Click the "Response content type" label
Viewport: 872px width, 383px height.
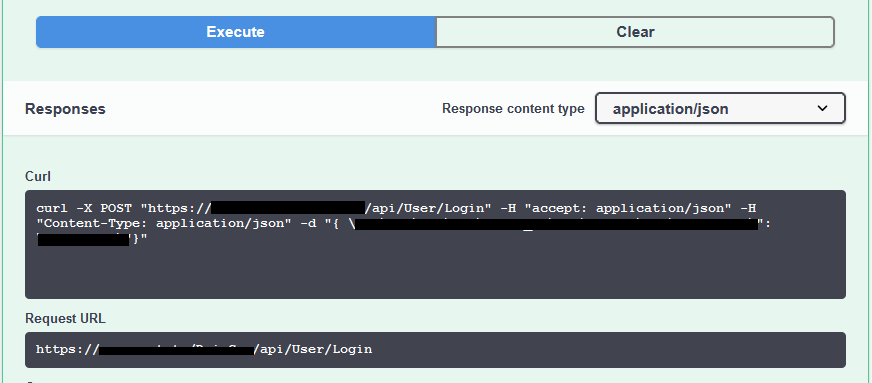[513, 108]
